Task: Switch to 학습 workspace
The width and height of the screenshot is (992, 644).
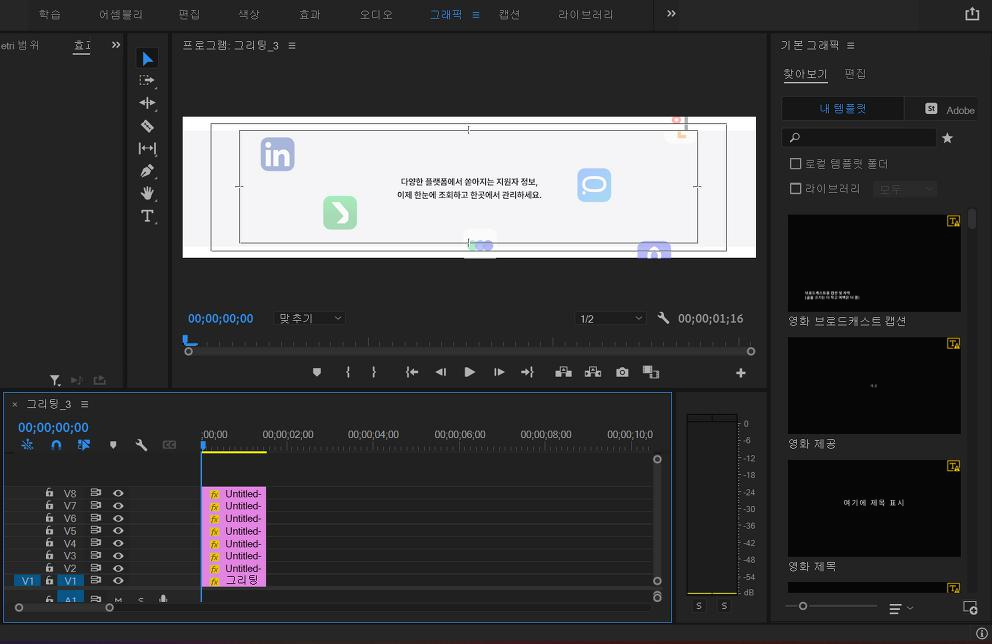Action: (50, 15)
